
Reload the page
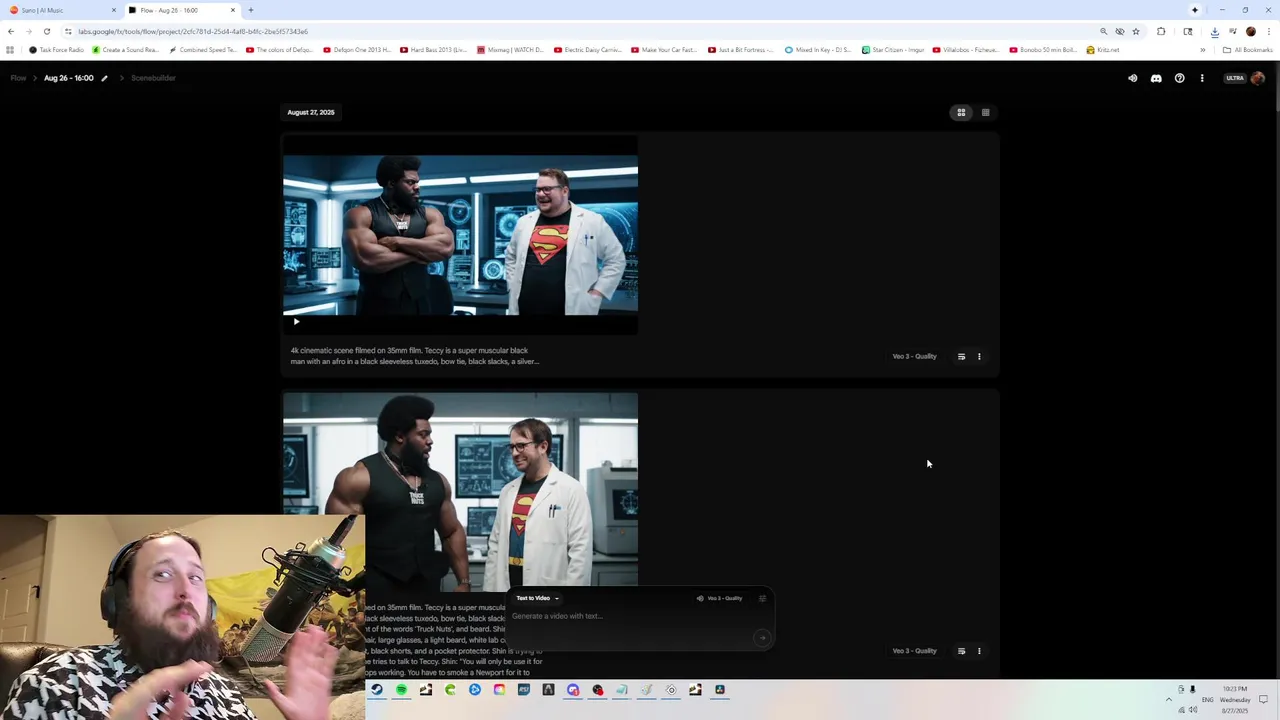pyautogui.click(x=46, y=31)
